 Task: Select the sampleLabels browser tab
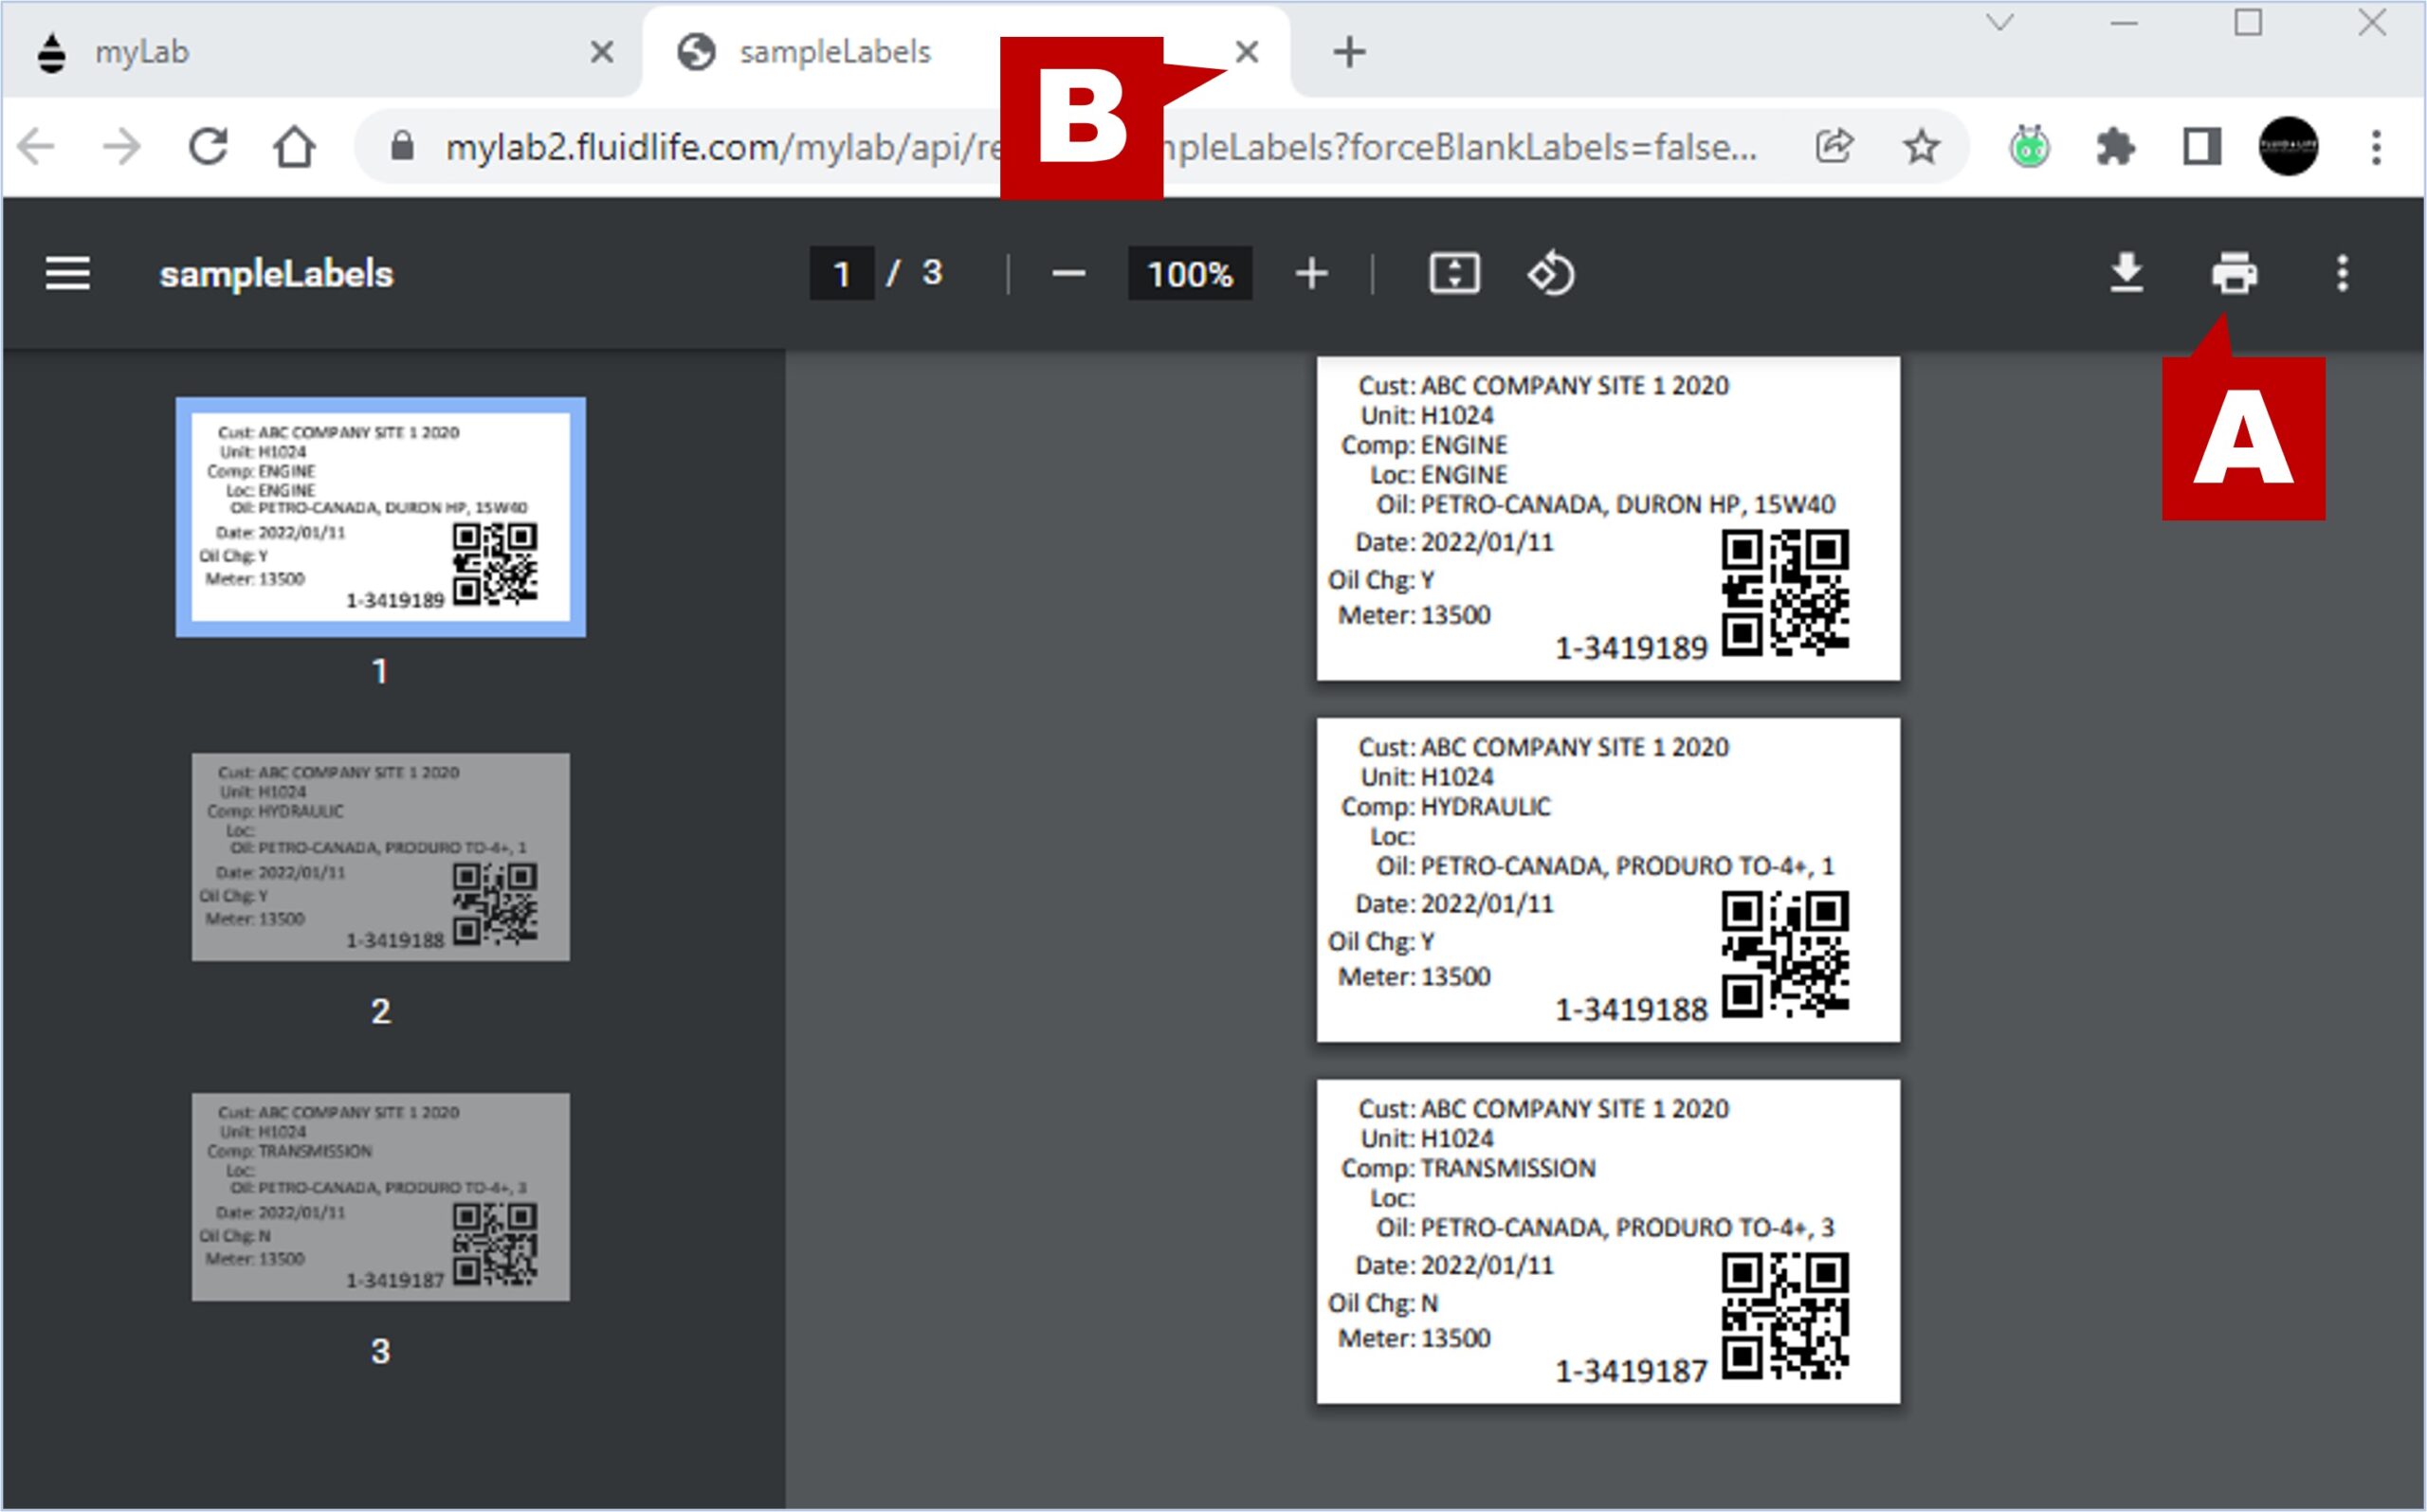(835, 52)
